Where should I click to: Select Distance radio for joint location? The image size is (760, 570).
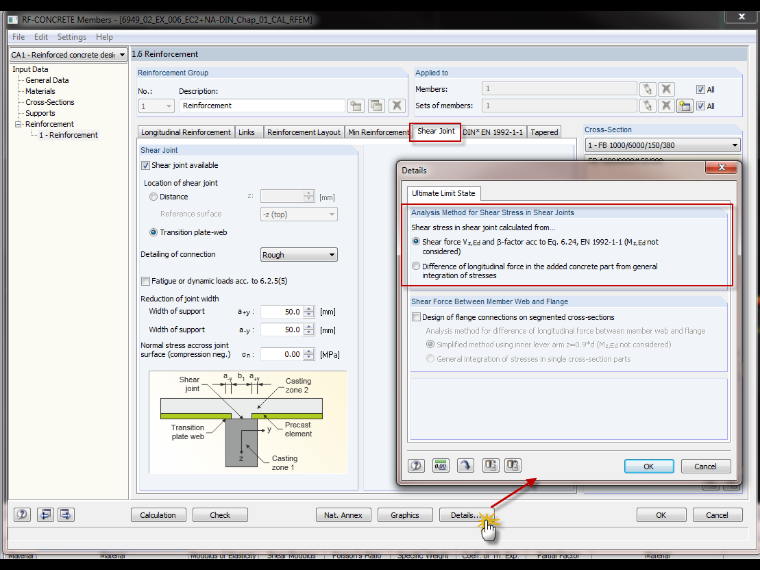153,197
